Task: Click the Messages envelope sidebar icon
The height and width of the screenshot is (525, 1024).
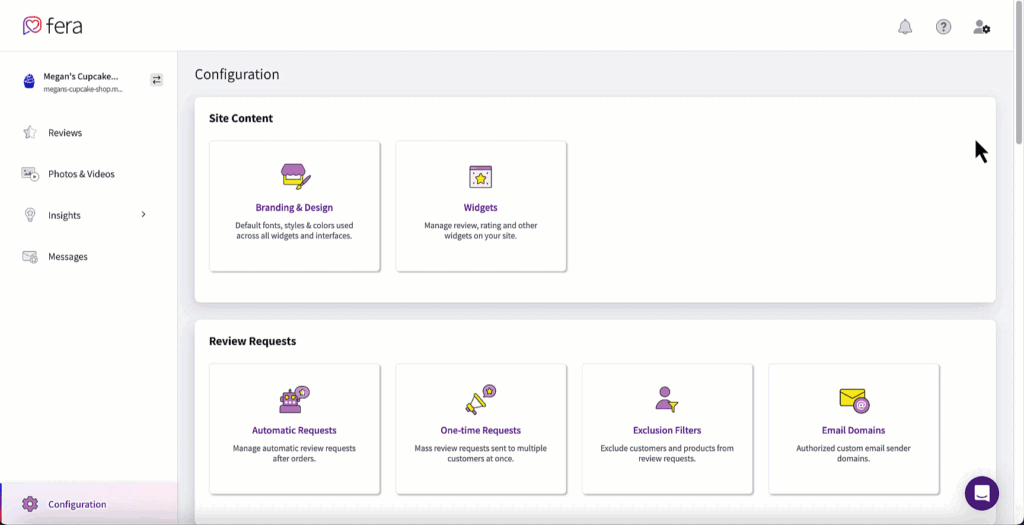Action: (x=30, y=257)
